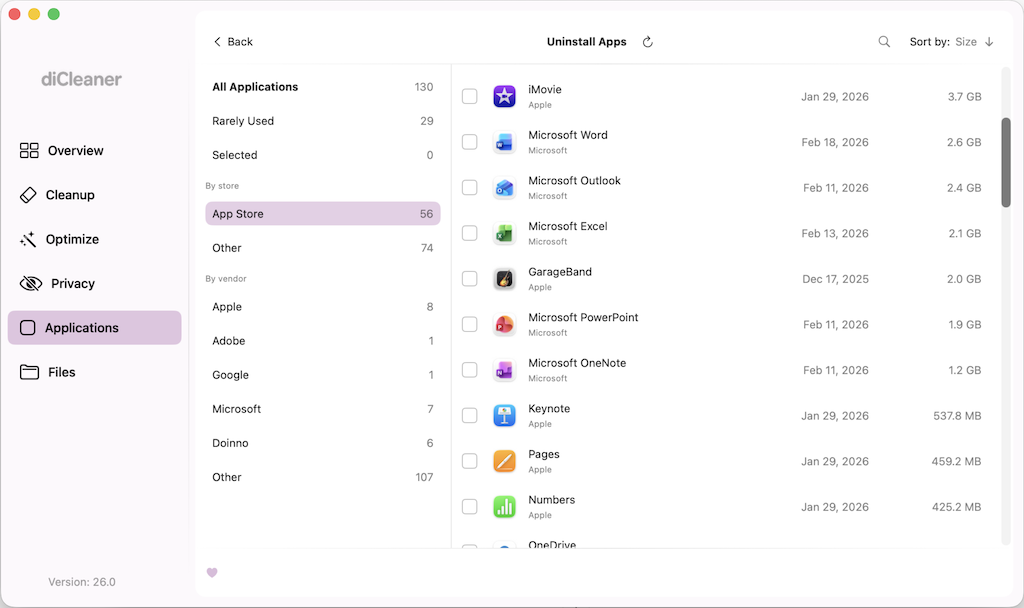Image resolution: width=1024 pixels, height=608 pixels.
Task: Click the Microsoft Outlook app icon
Action: [x=504, y=188]
